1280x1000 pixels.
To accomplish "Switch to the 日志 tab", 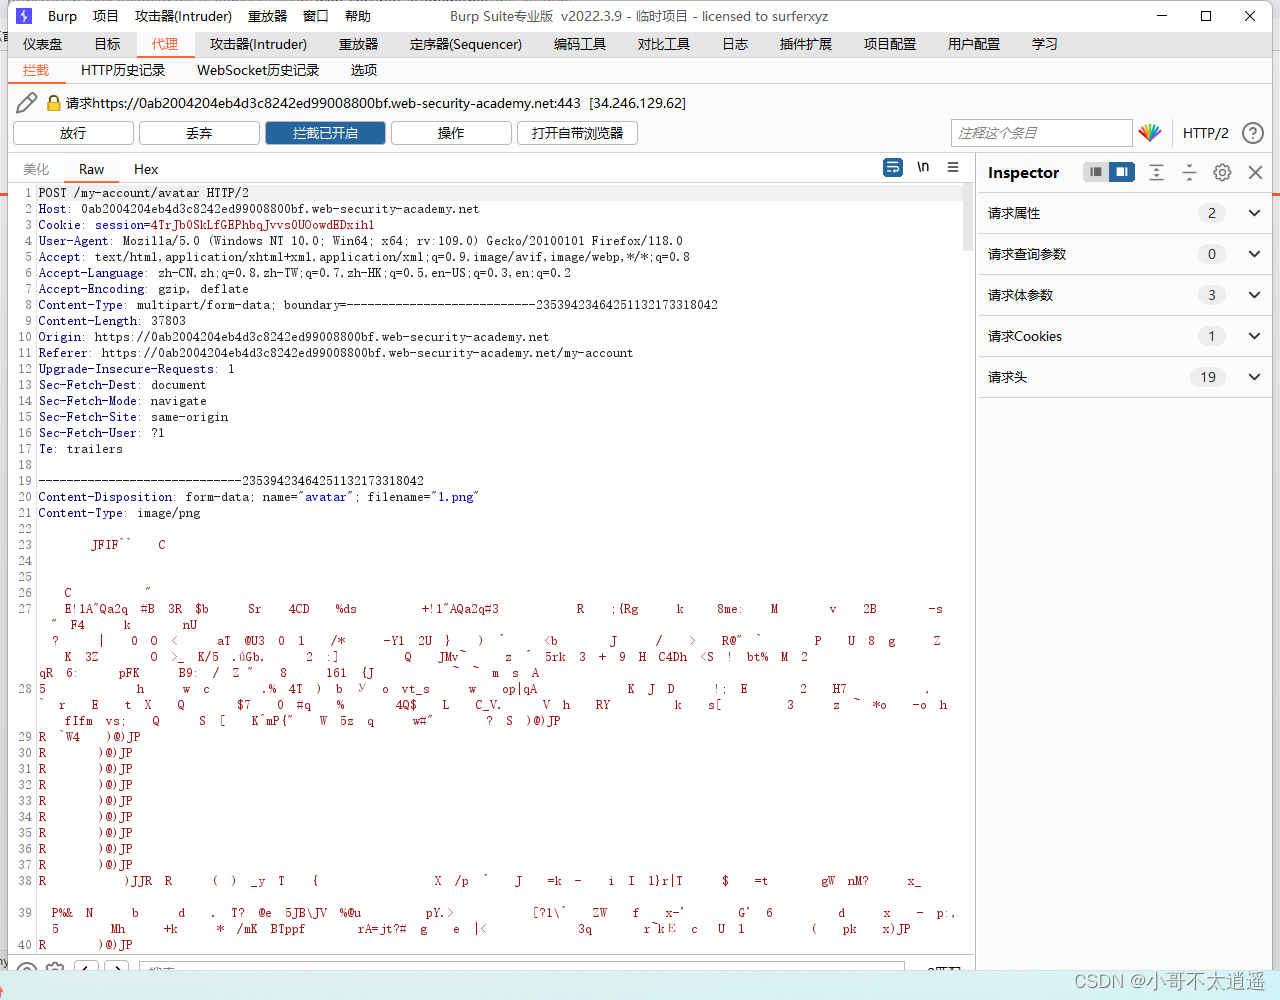I will pos(735,44).
